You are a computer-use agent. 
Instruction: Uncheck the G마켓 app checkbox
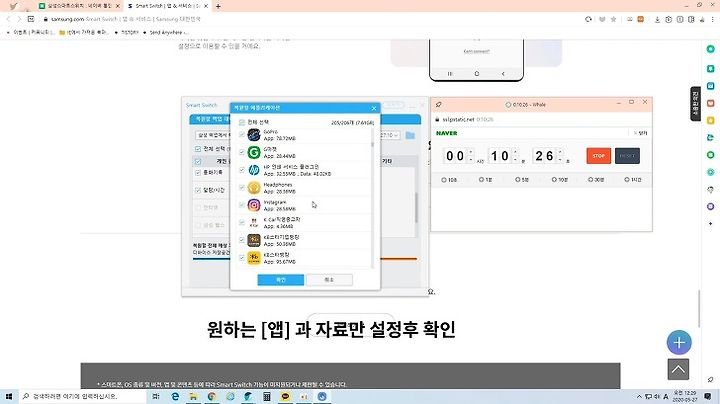[x=242, y=152]
